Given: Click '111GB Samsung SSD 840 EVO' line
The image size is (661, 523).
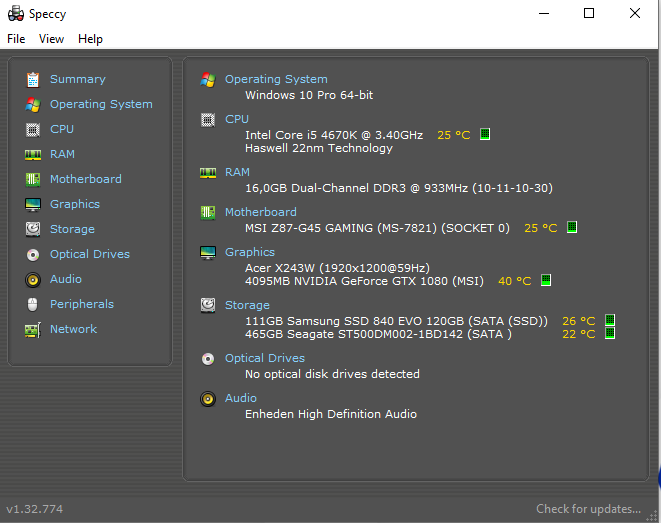Looking at the screenshot, I should coord(396,321).
